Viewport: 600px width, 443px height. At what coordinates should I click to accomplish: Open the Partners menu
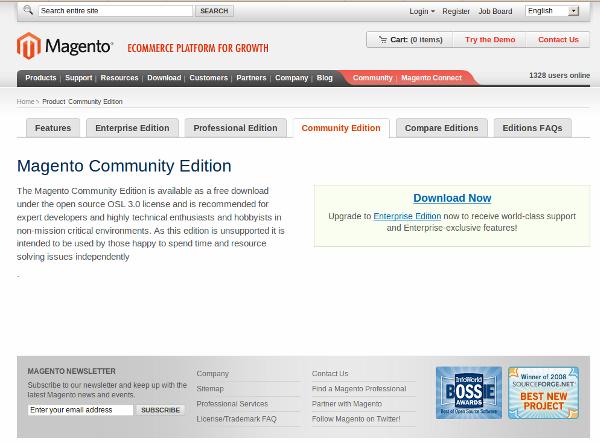251,78
